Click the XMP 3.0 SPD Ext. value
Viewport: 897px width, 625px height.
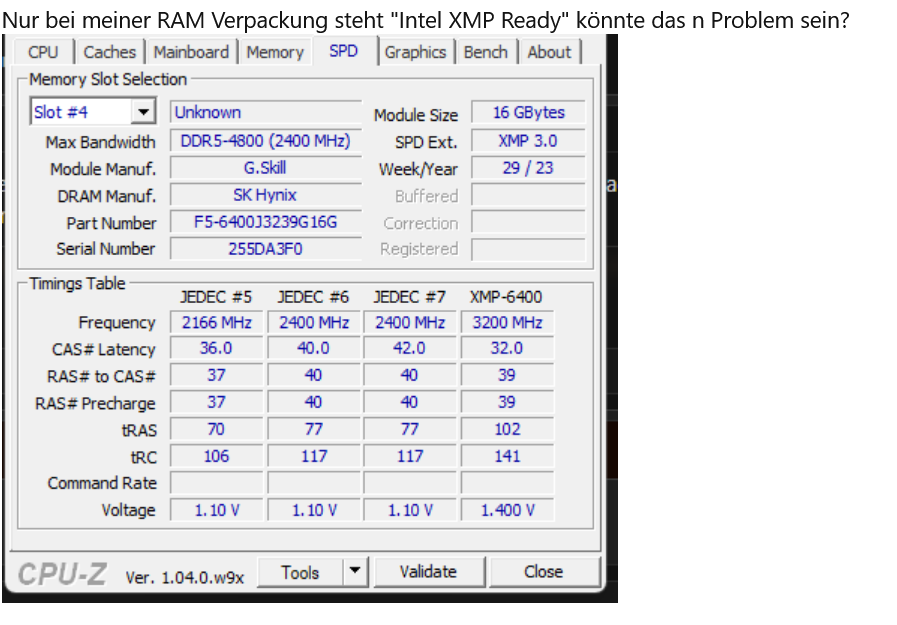[529, 141]
